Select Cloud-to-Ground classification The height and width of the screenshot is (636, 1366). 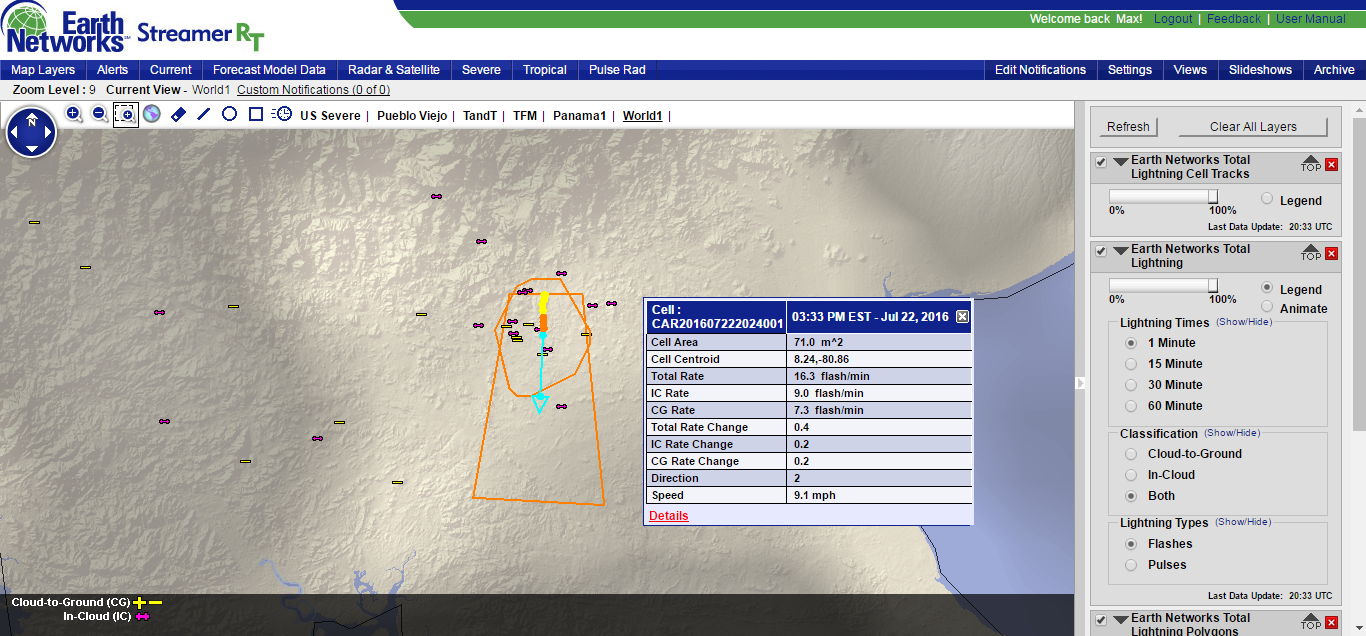click(x=1131, y=454)
